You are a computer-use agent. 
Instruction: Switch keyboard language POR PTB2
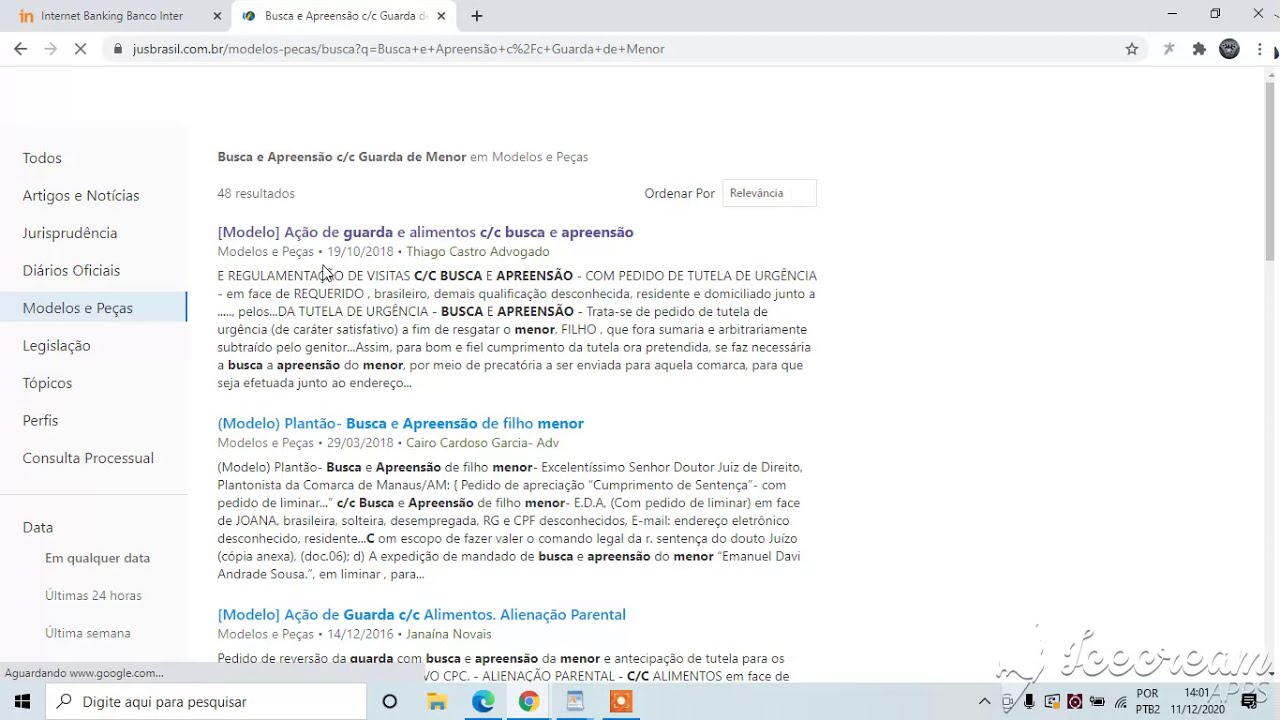1147,701
